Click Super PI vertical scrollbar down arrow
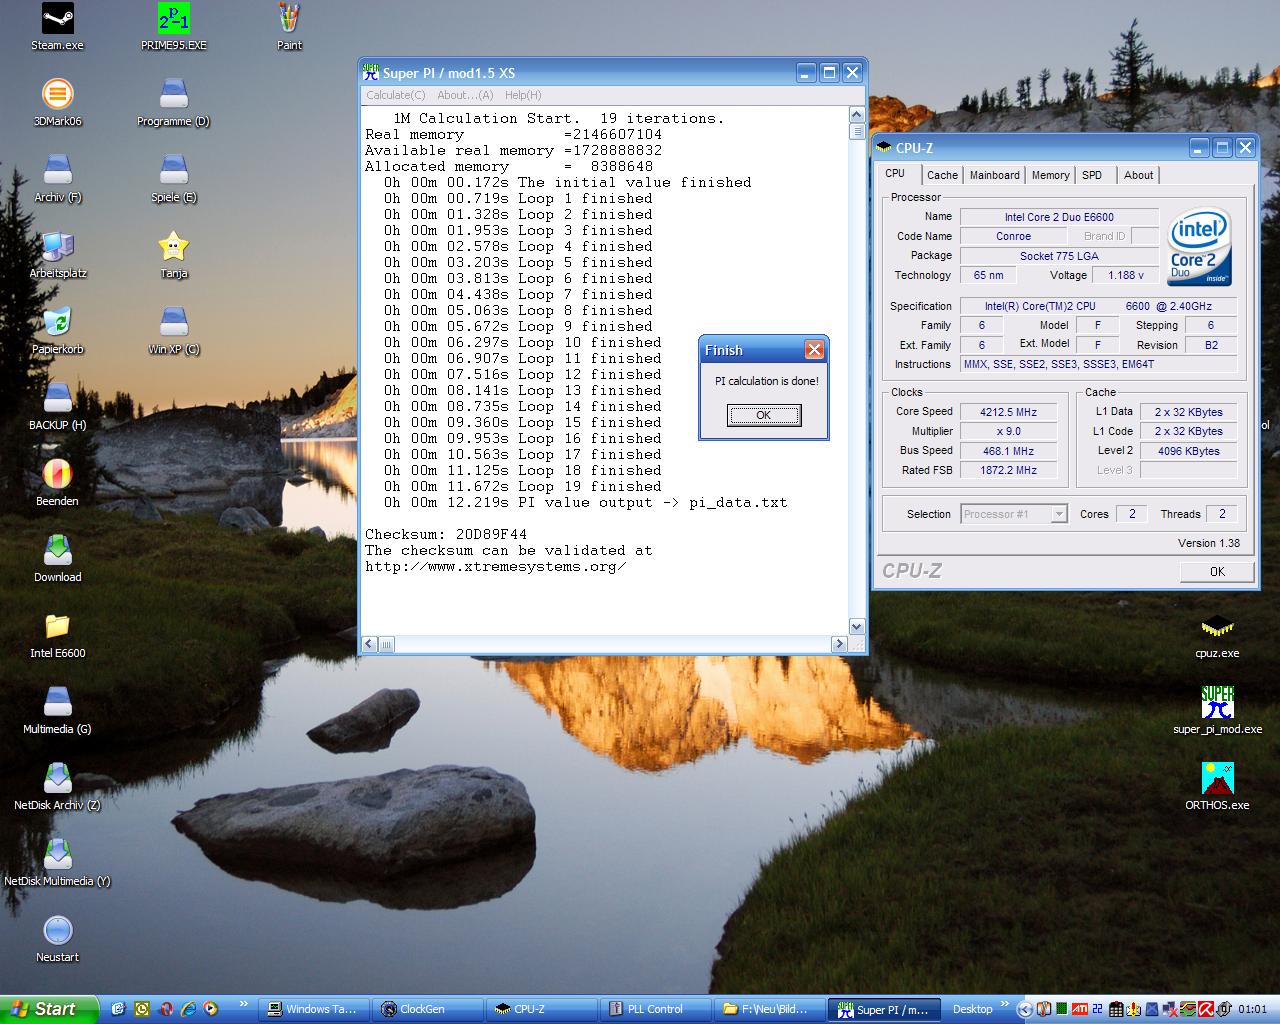Viewport: 1280px width, 1024px height. pos(856,626)
